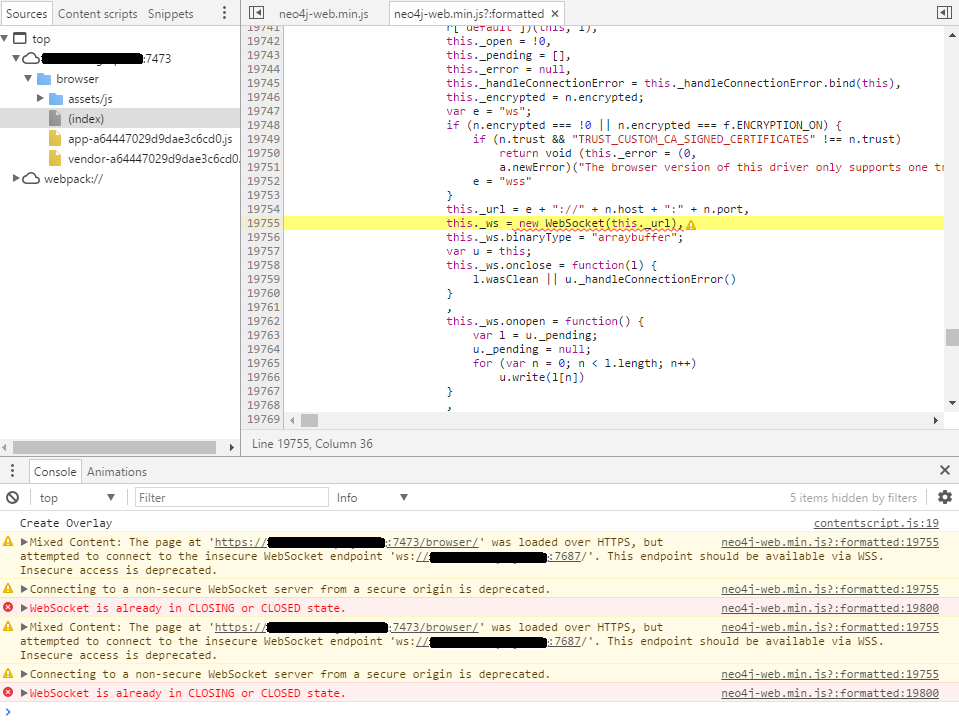Select the browser folder row
Screen dimensions: 959x727
77,79
